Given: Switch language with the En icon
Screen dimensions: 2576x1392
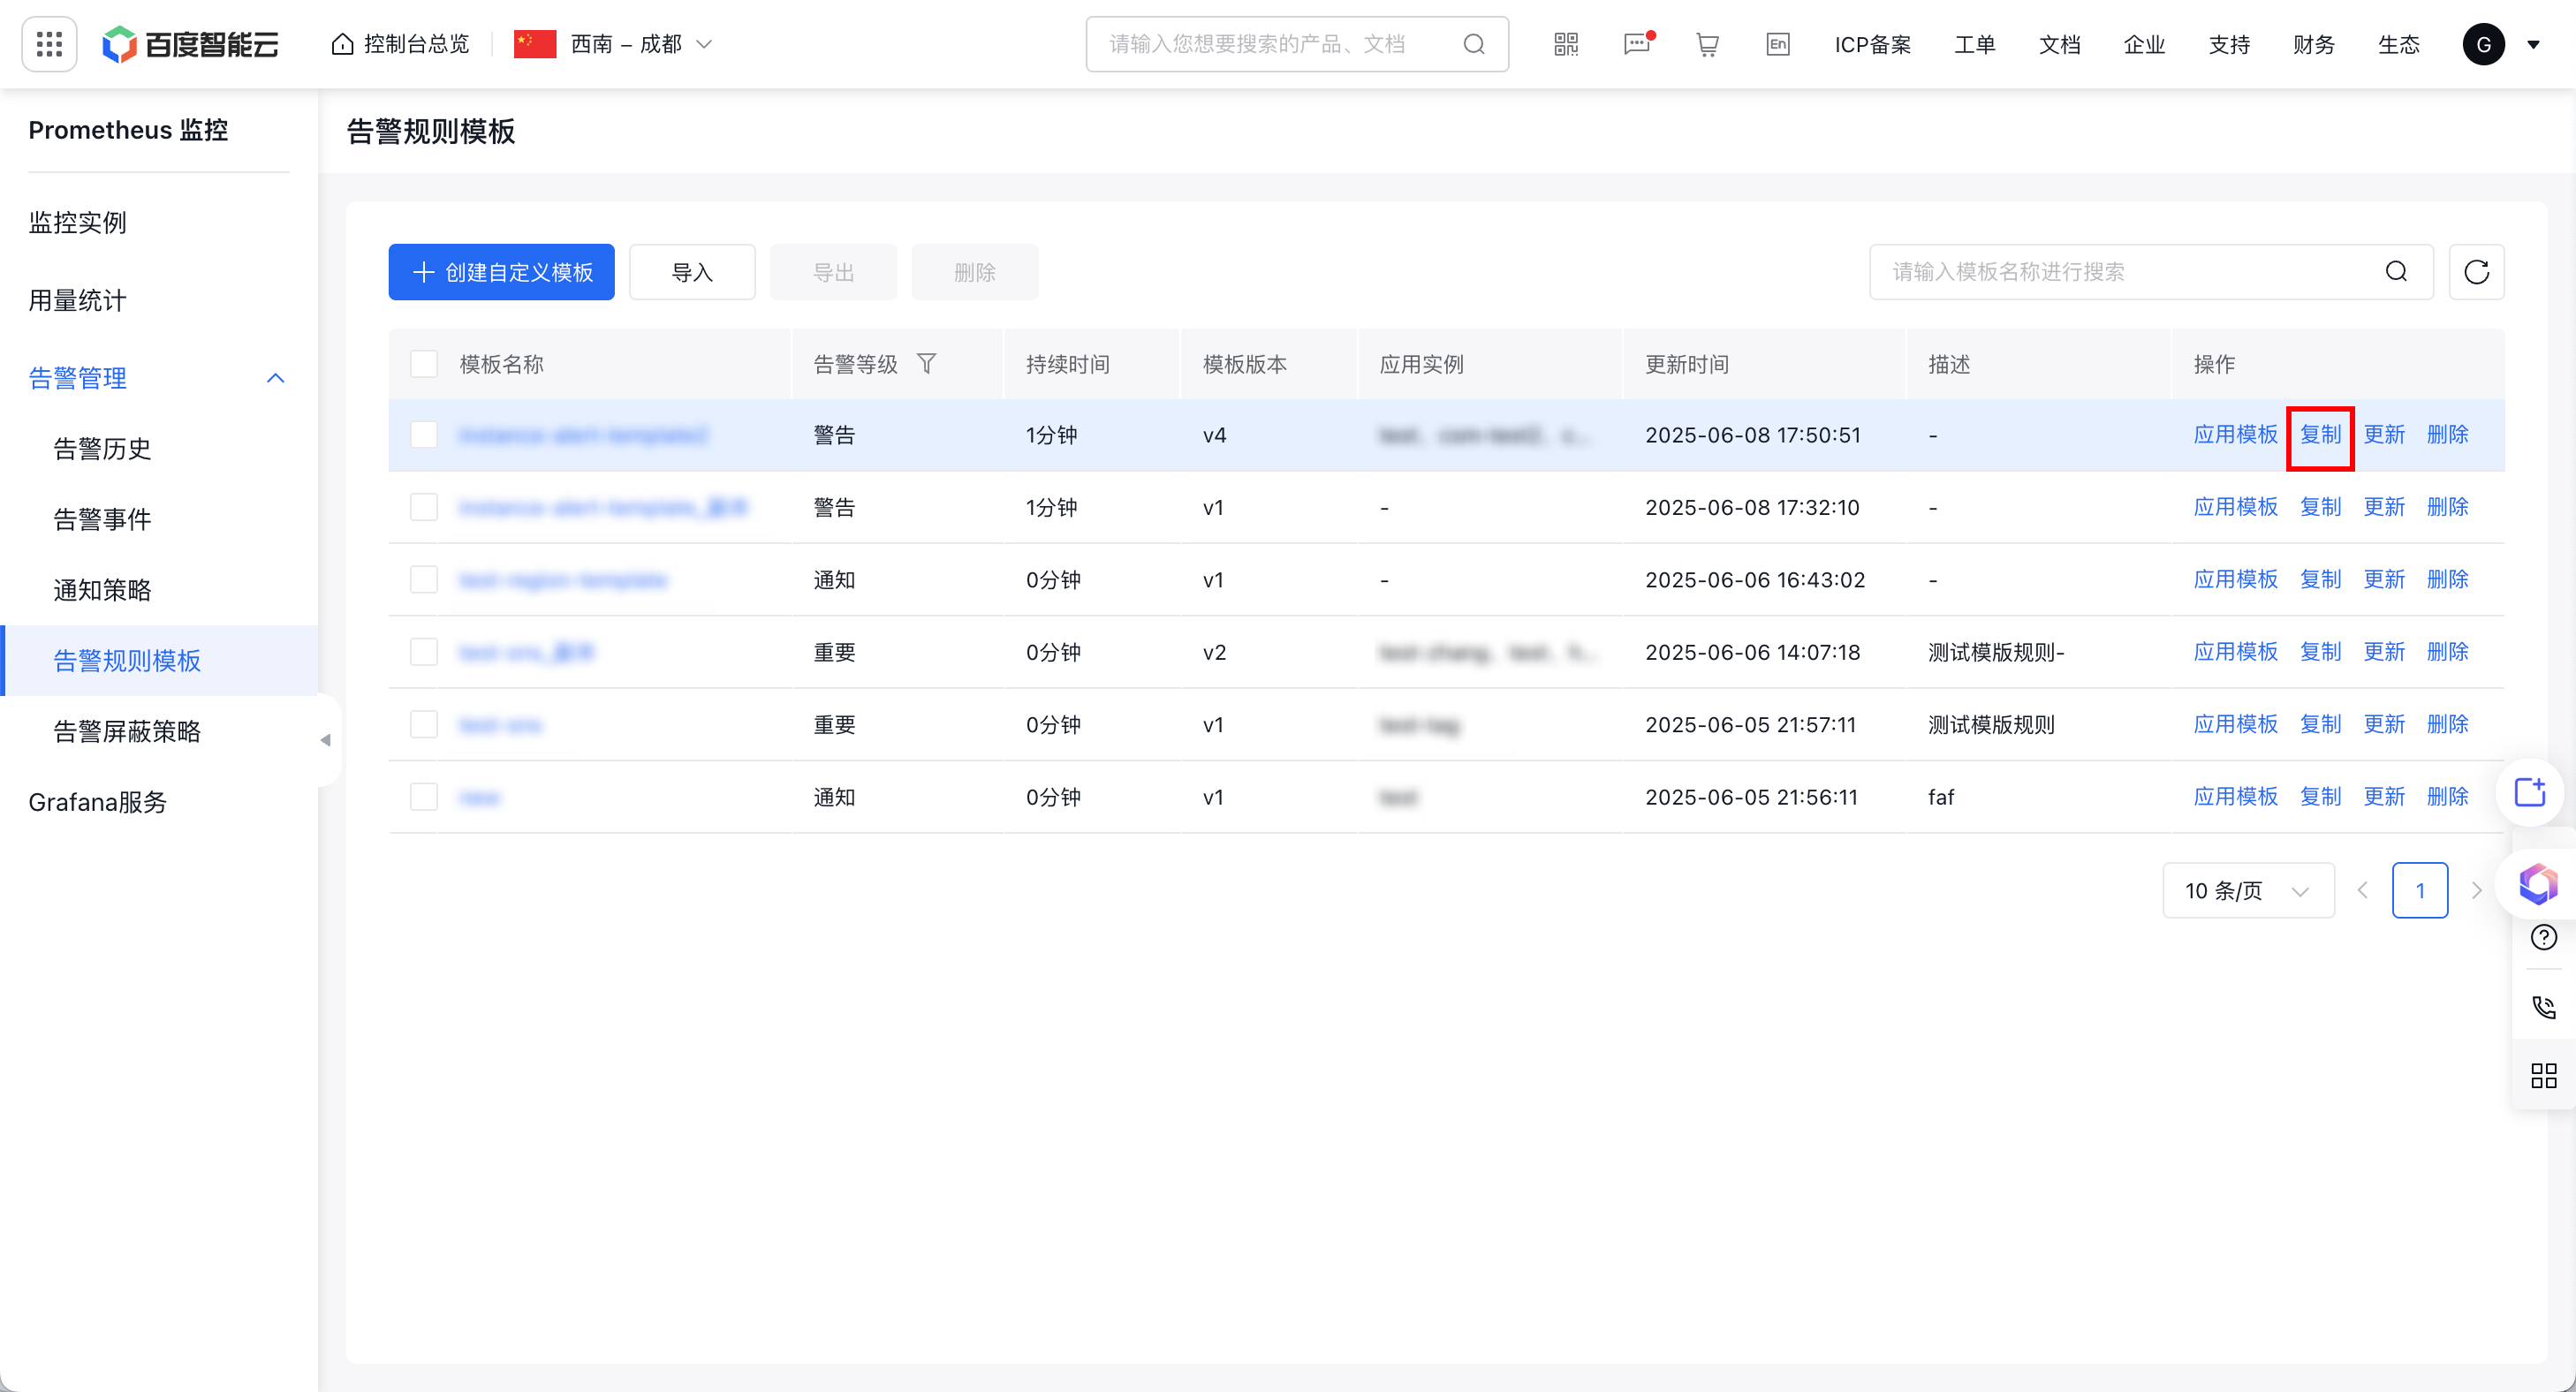Looking at the screenshot, I should 1777,44.
